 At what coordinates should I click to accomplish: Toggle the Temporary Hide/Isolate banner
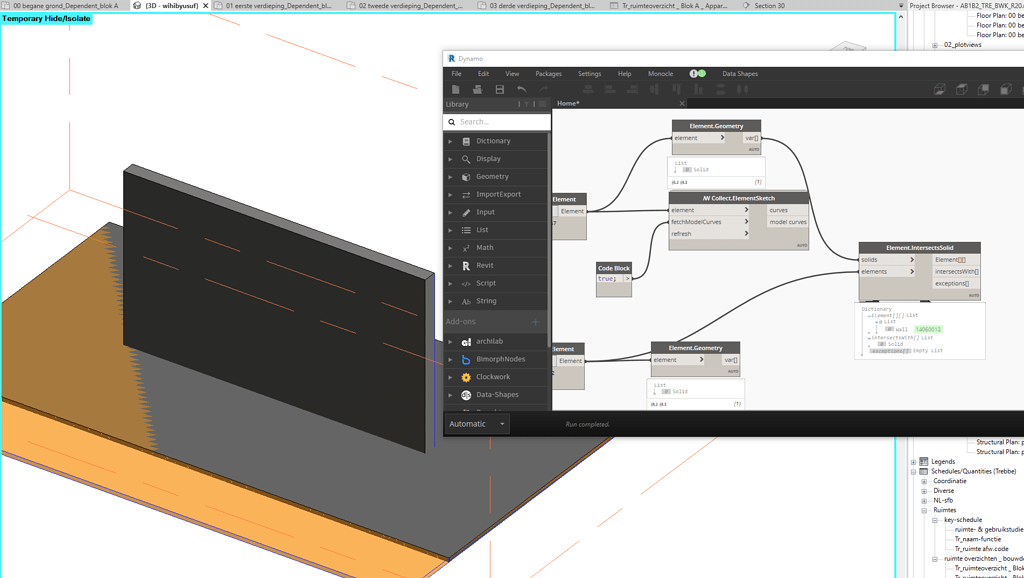point(49,18)
